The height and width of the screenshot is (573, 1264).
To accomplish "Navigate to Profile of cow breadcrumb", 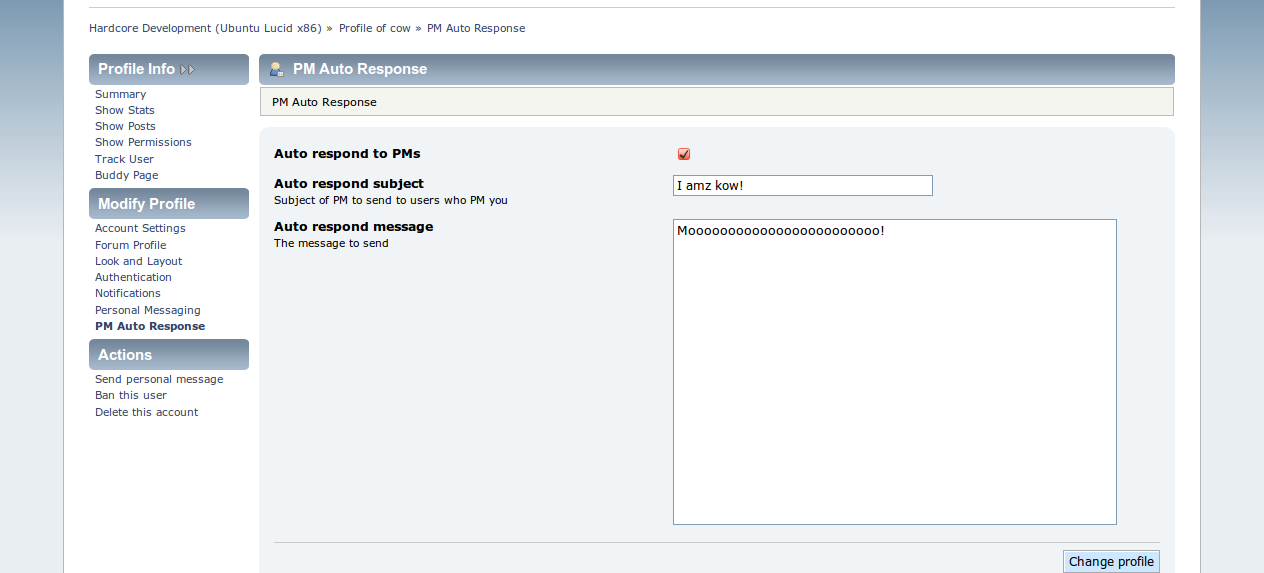I will (374, 28).
